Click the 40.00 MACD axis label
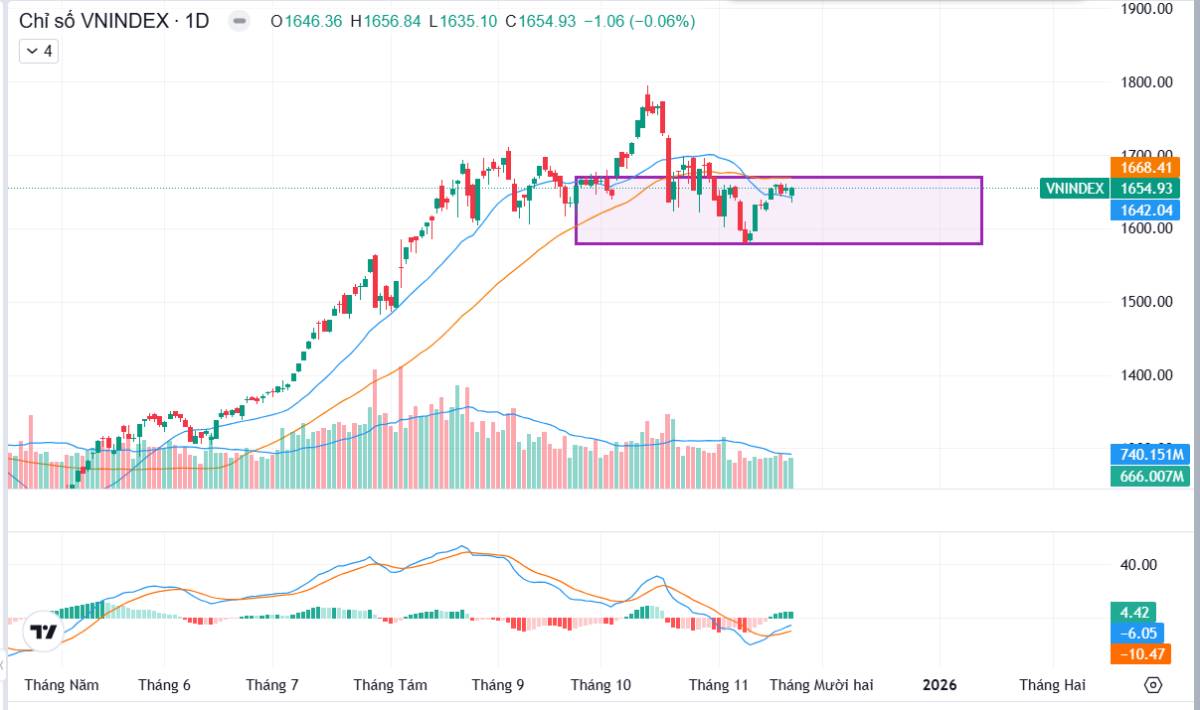 point(1139,565)
